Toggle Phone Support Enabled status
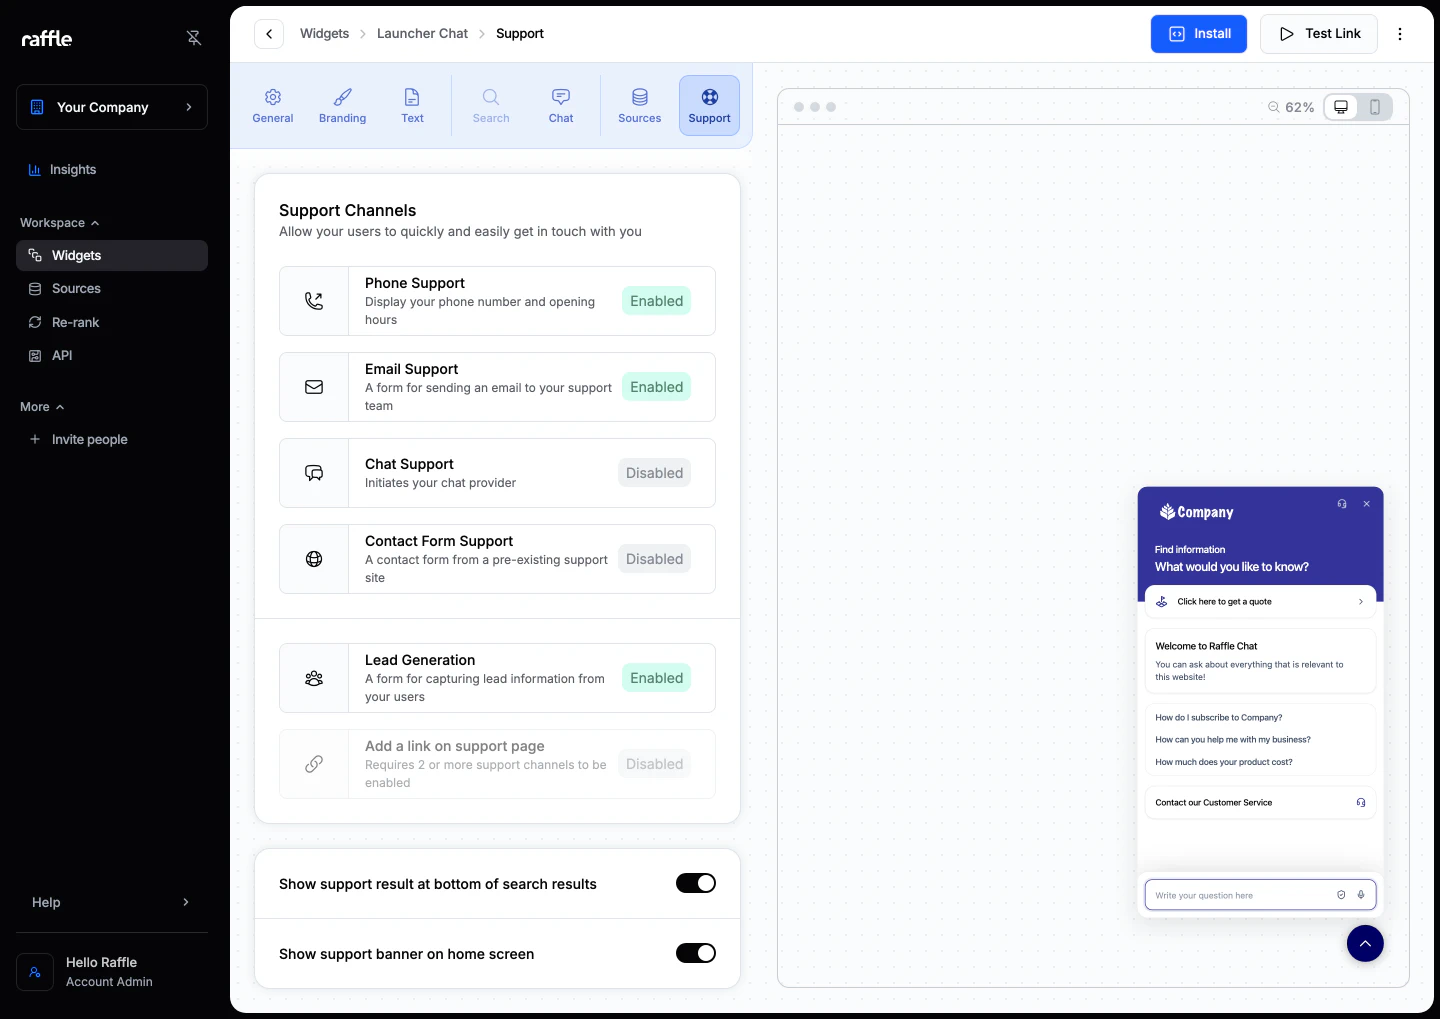This screenshot has width=1440, height=1019. click(656, 301)
